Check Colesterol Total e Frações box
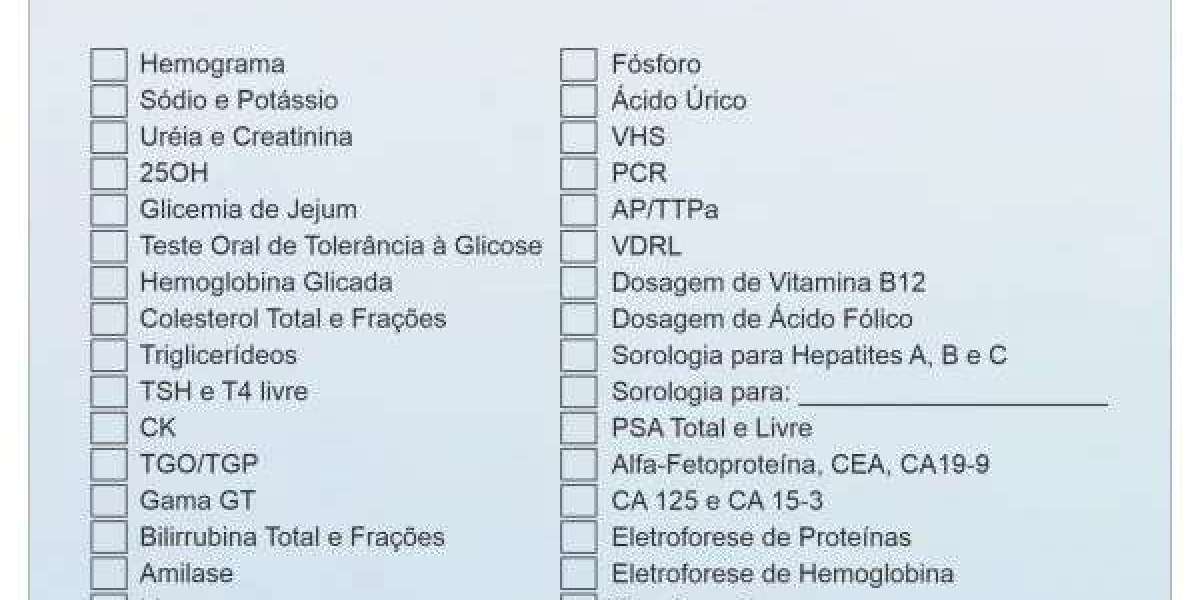This screenshot has height=600, width=1200. tap(109, 319)
